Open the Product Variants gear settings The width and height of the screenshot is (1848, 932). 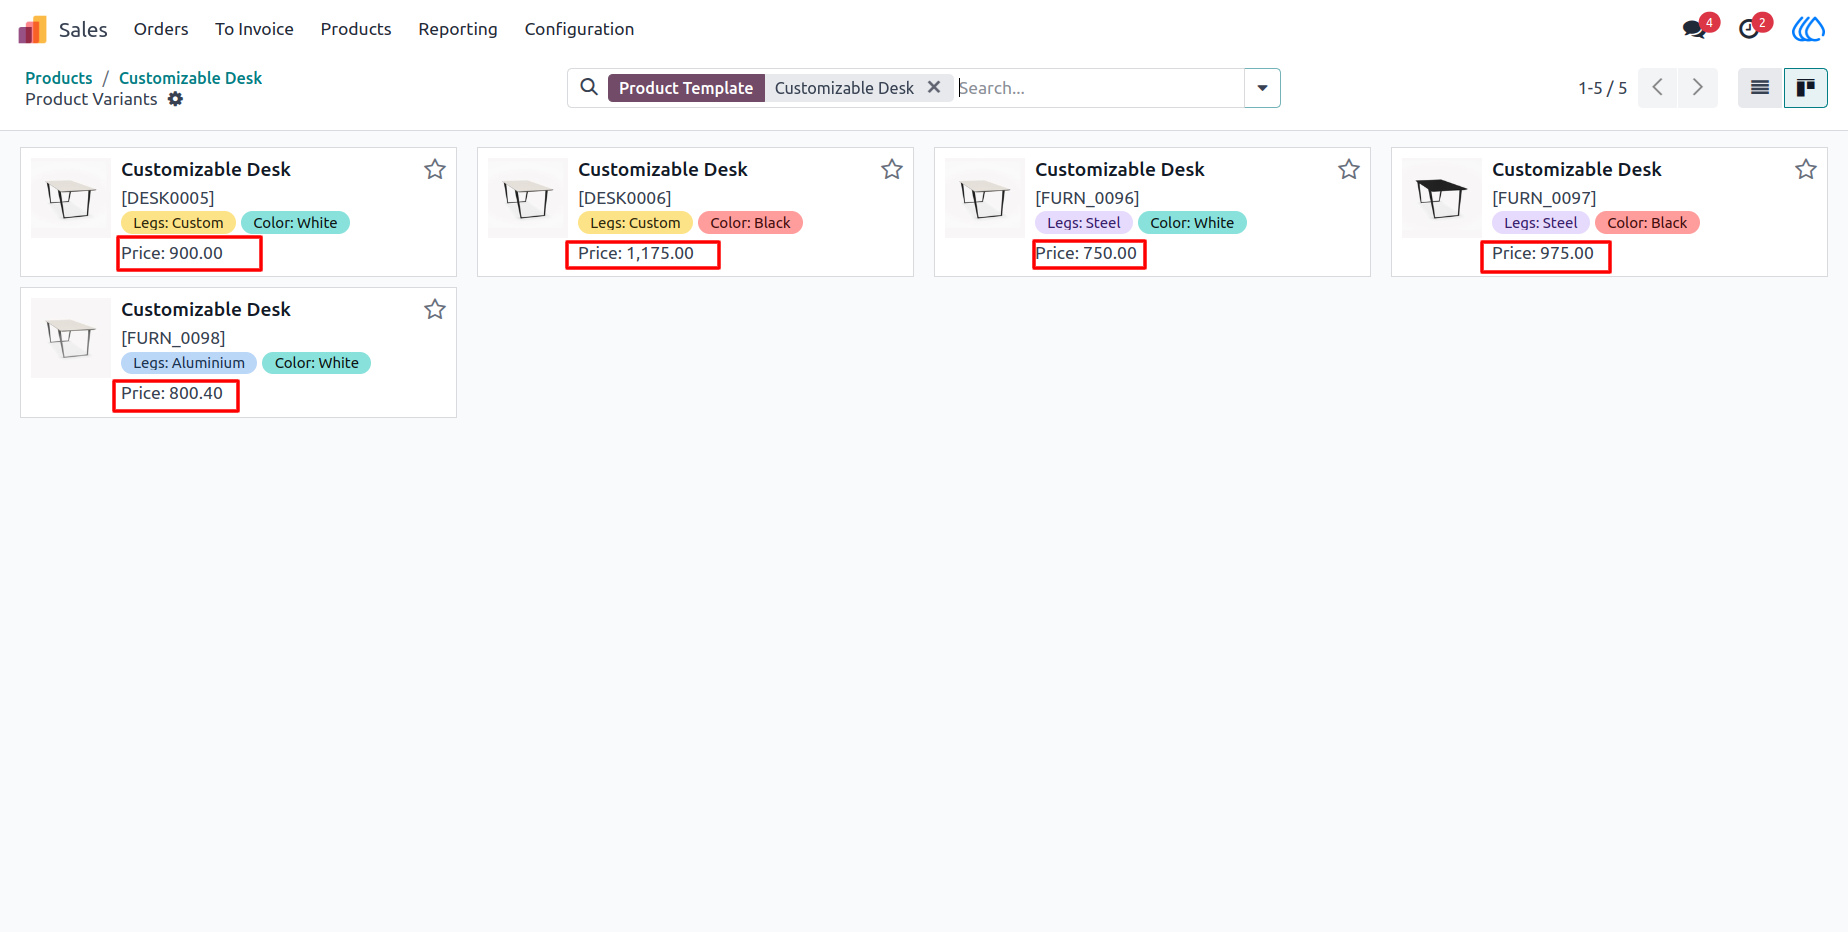[175, 99]
